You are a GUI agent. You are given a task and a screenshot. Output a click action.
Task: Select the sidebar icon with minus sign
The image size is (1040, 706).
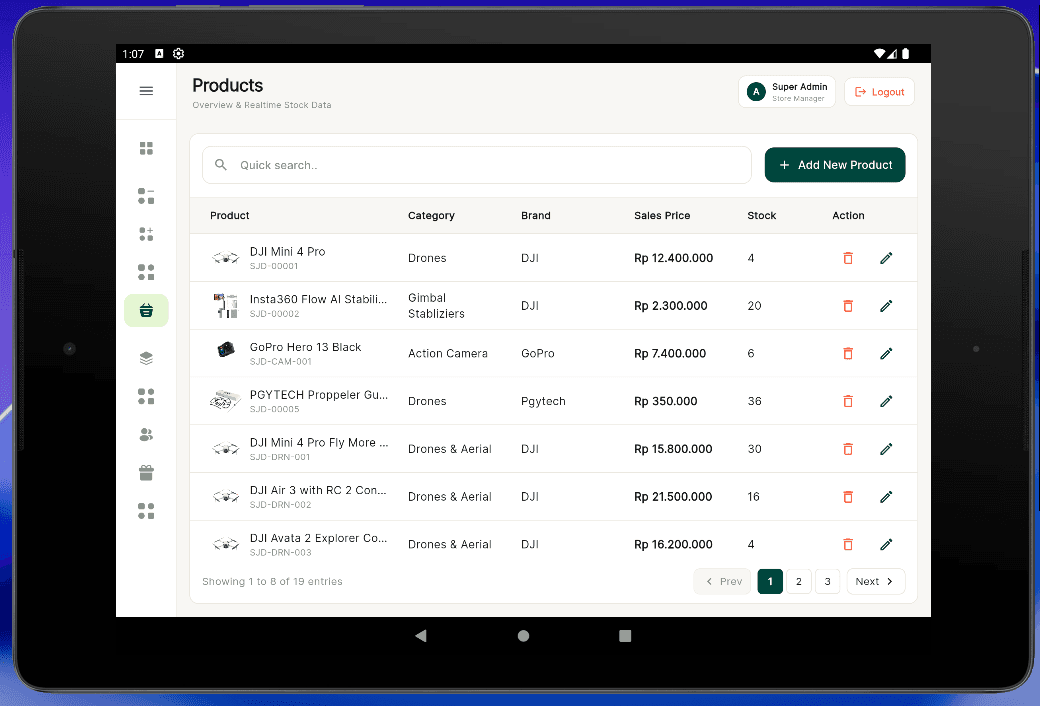[x=146, y=196]
